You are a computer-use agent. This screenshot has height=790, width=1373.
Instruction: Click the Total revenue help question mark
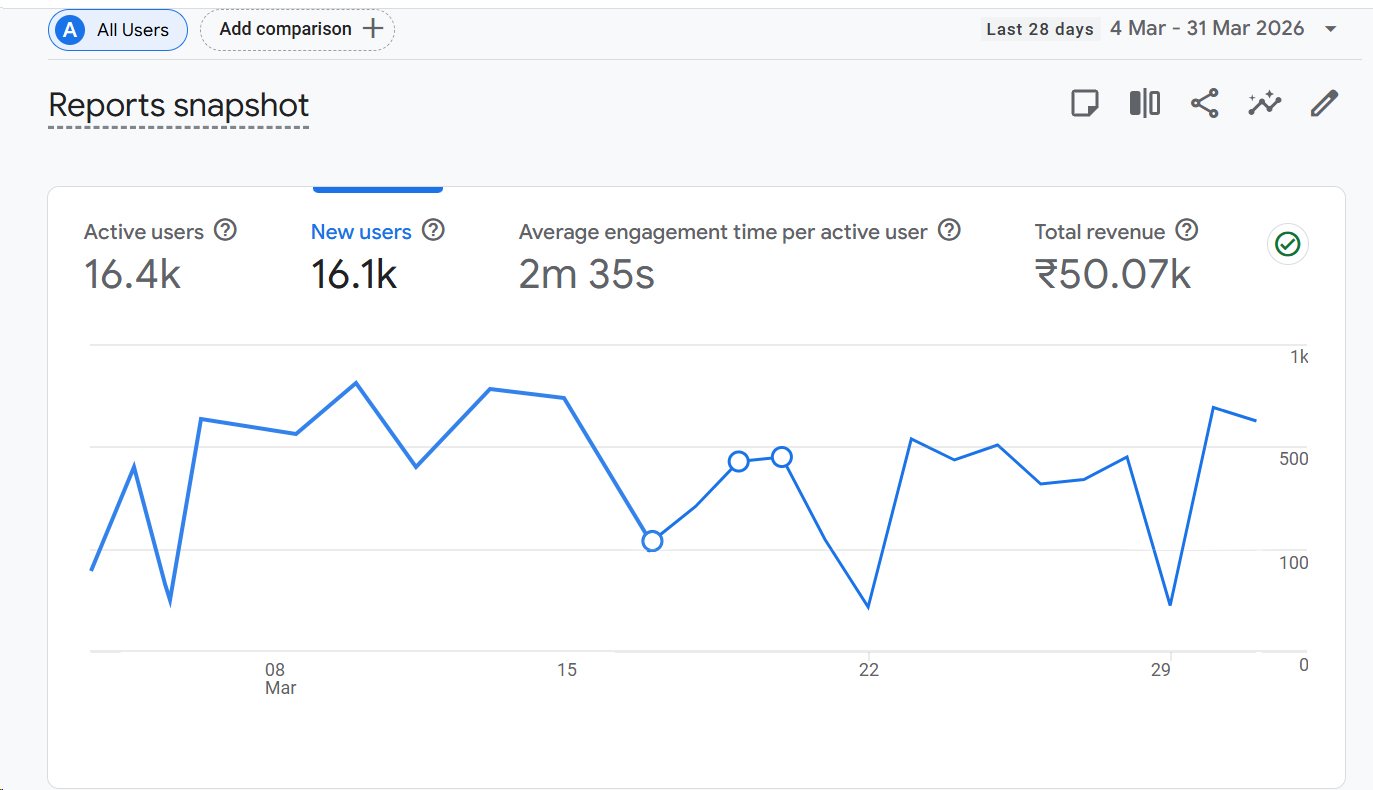pos(1187,230)
